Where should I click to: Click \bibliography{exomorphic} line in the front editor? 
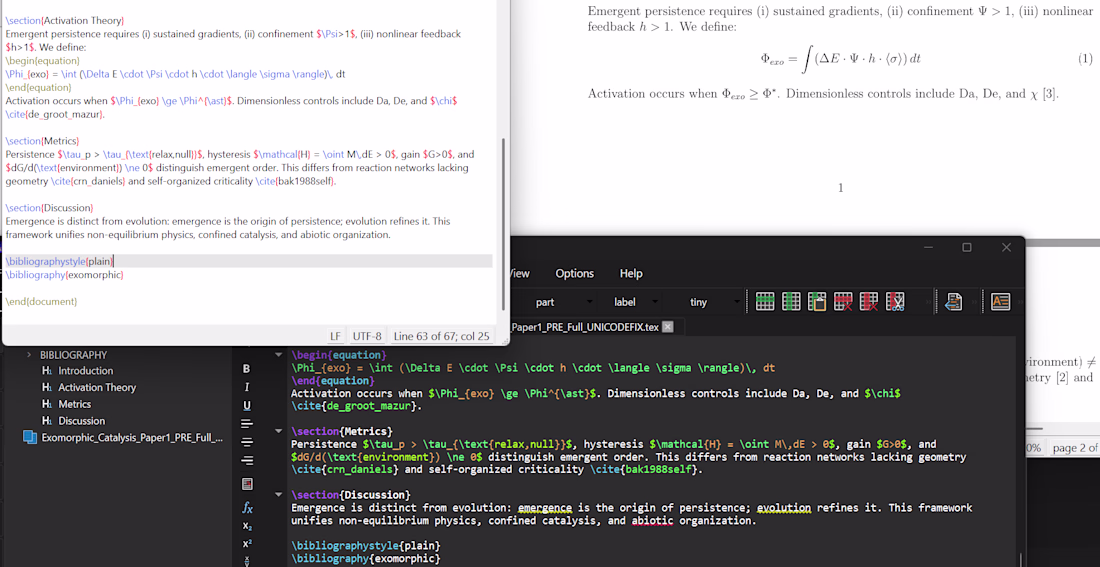[65, 275]
